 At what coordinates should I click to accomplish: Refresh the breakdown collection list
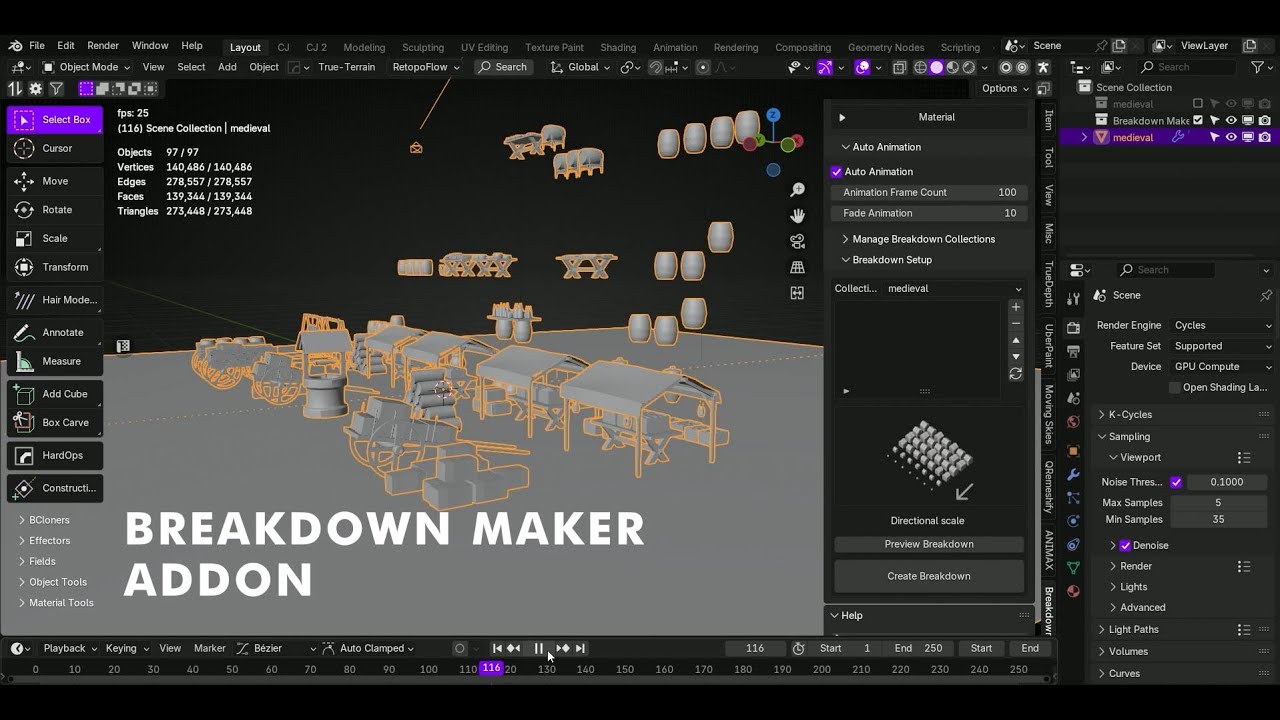point(1015,374)
